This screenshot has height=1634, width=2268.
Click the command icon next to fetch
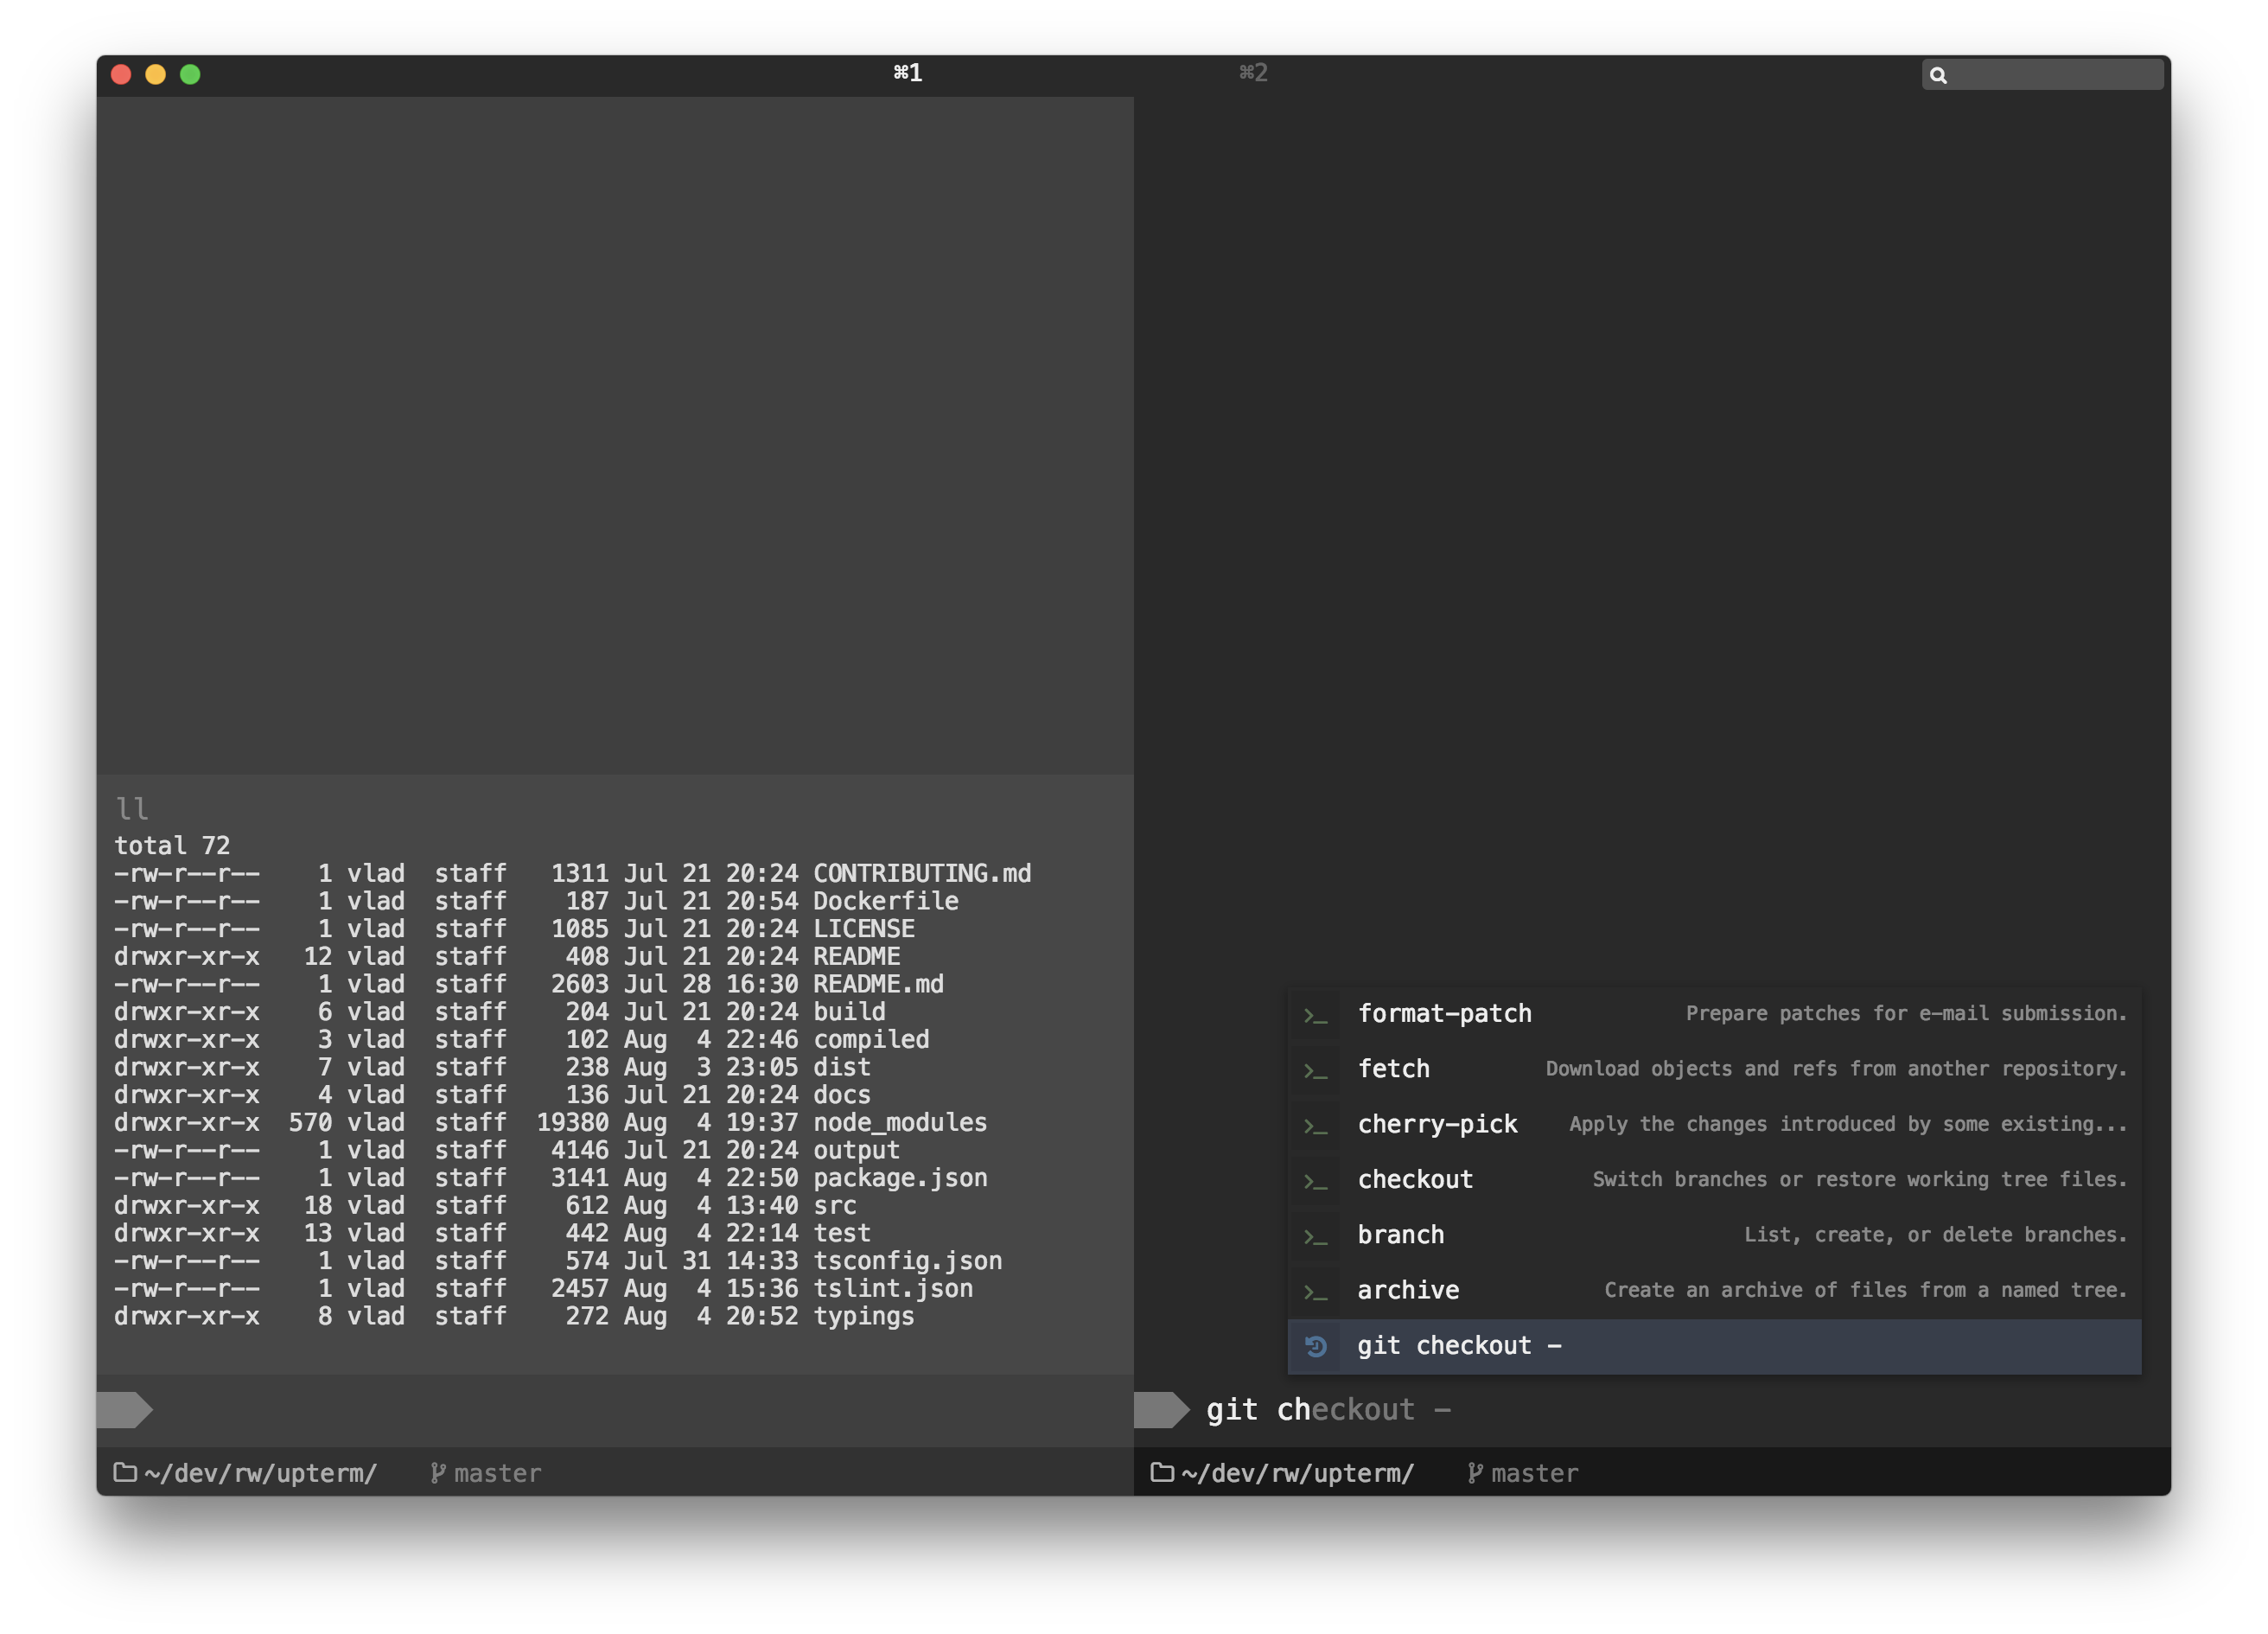(x=1315, y=1072)
